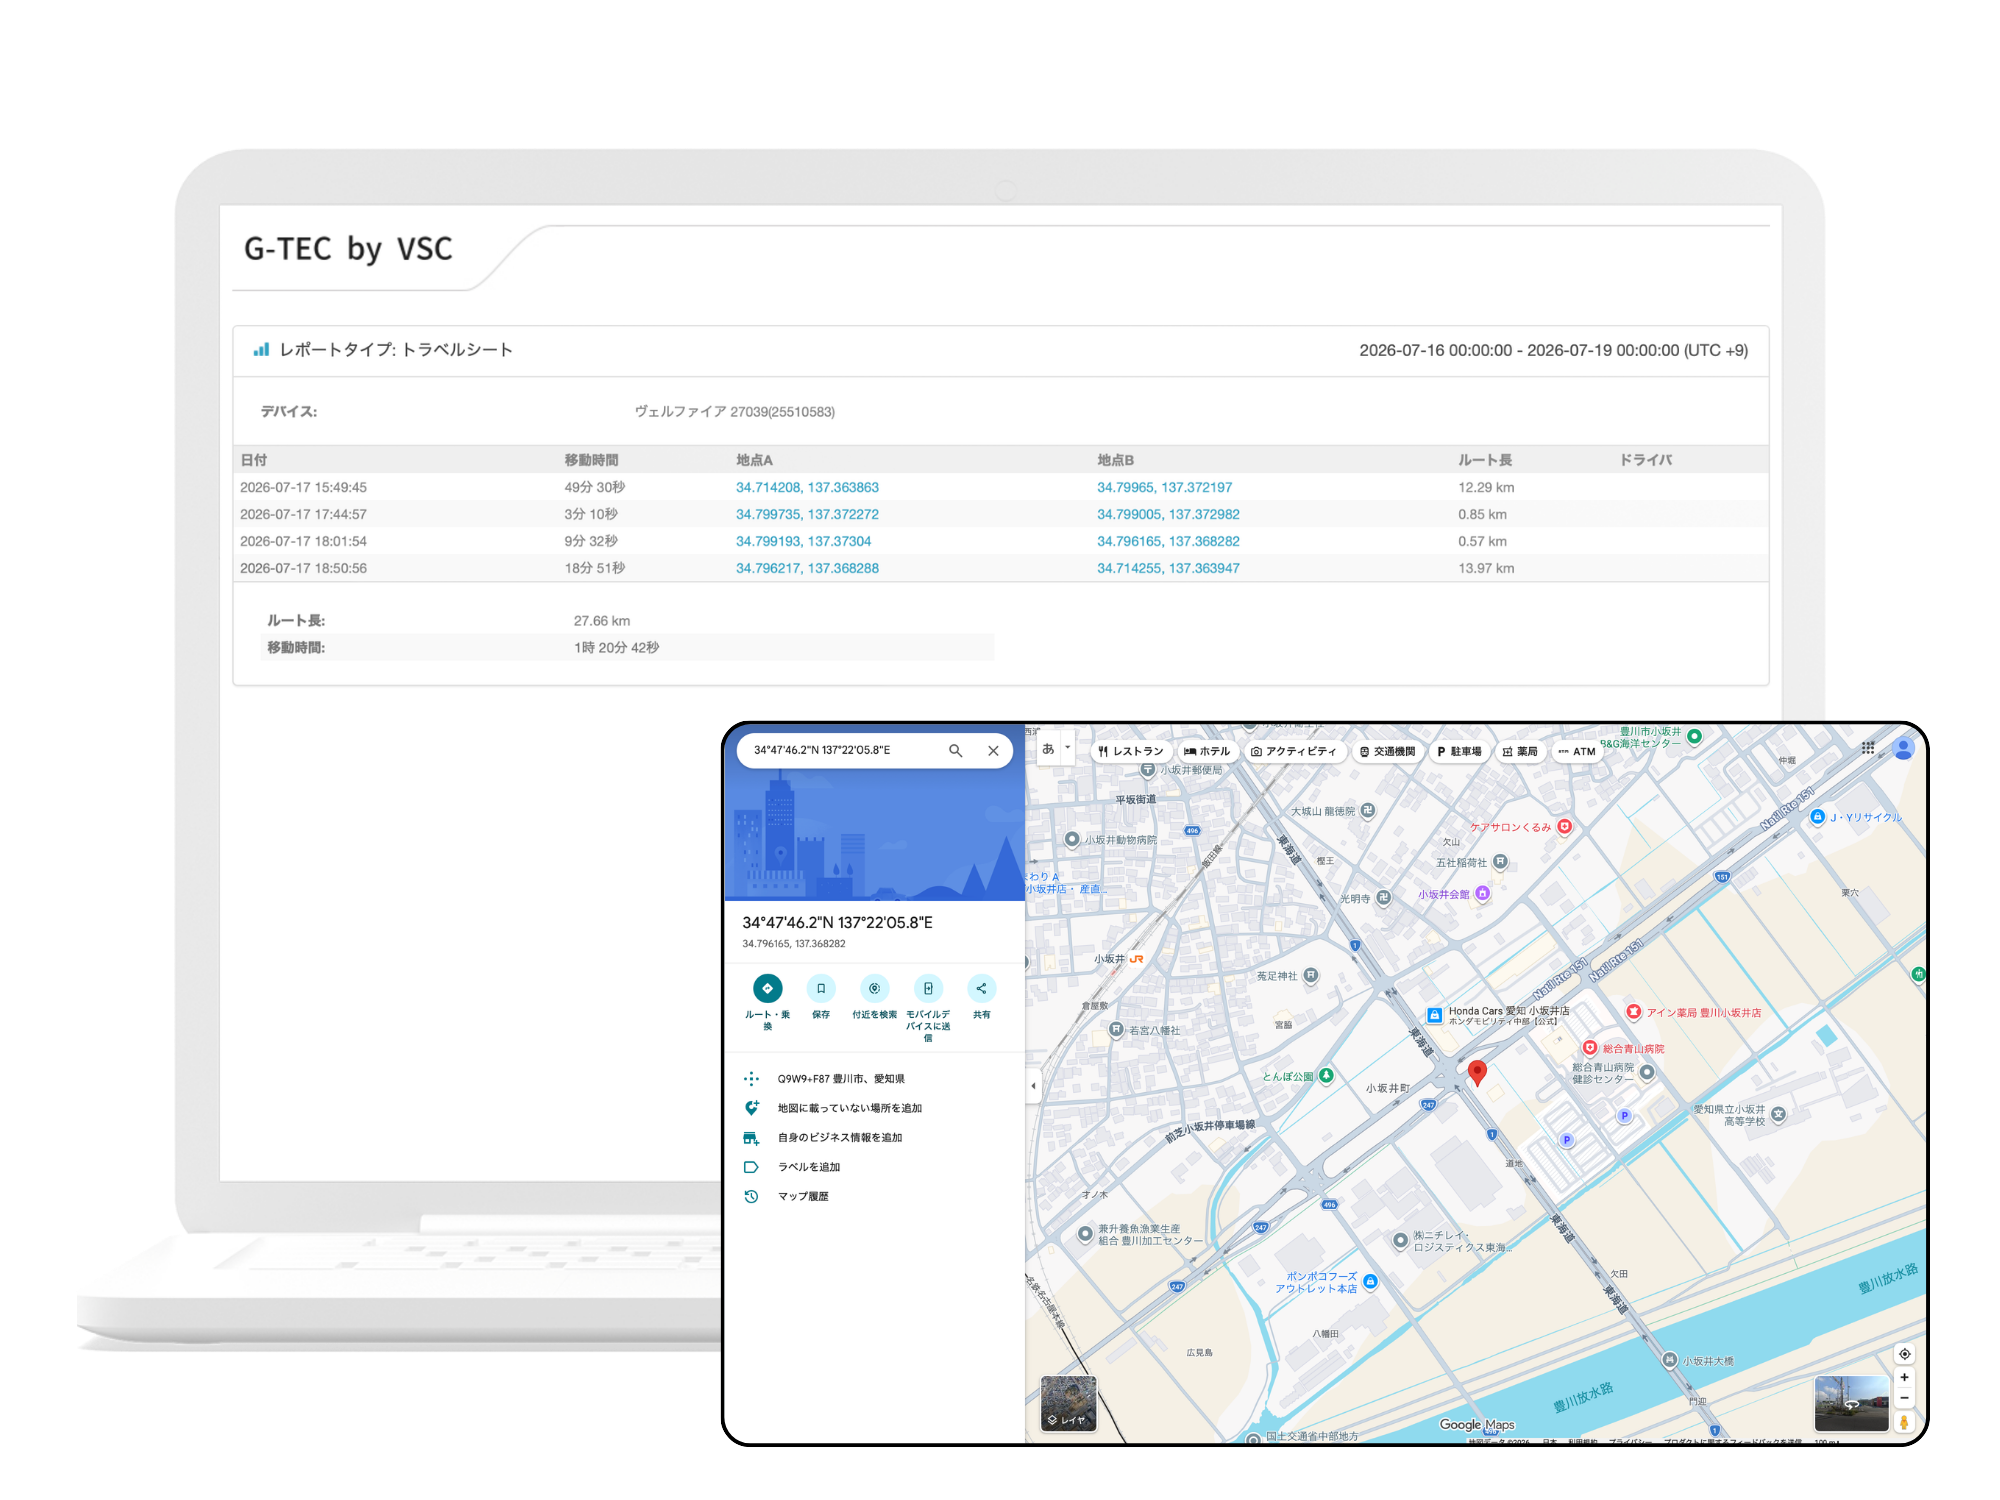2000x1500 pixels.
Task: Click the 五社稲荷社 shrine marker
Action: [x=1500, y=861]
